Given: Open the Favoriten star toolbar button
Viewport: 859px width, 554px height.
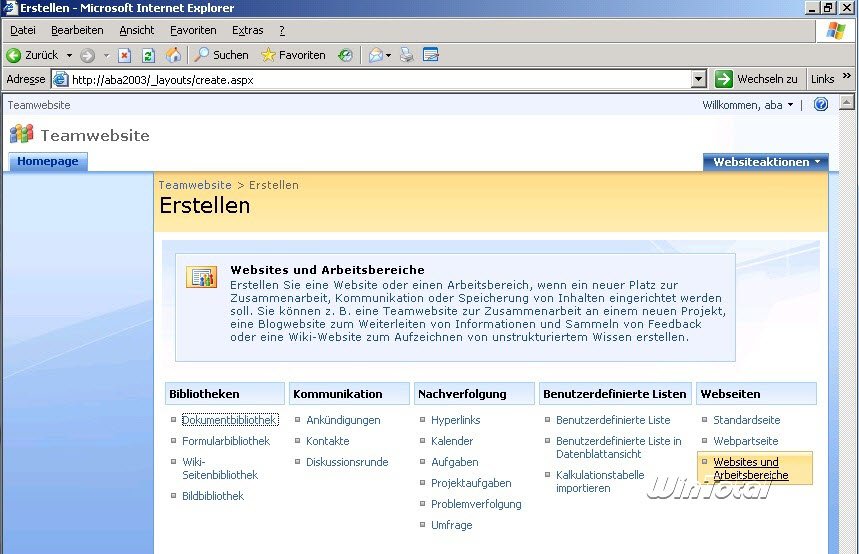Looking at the screenshot, I should point(293,55).
